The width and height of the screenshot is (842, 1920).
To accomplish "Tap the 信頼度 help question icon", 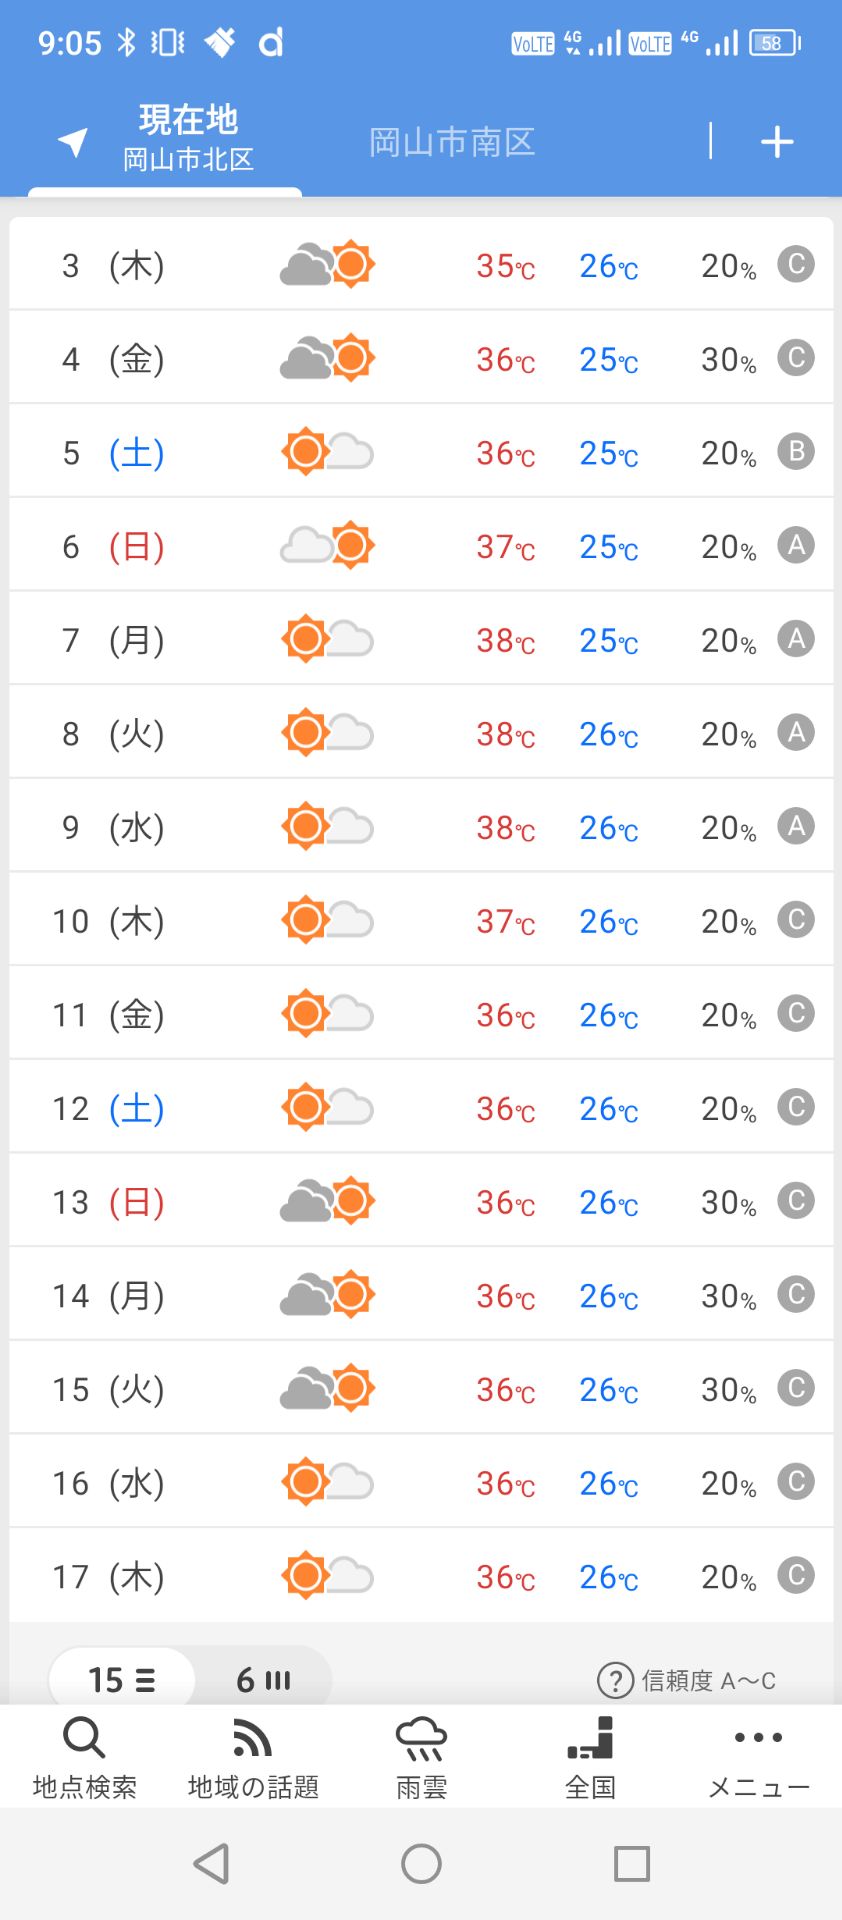I will tap(615, 1680).
